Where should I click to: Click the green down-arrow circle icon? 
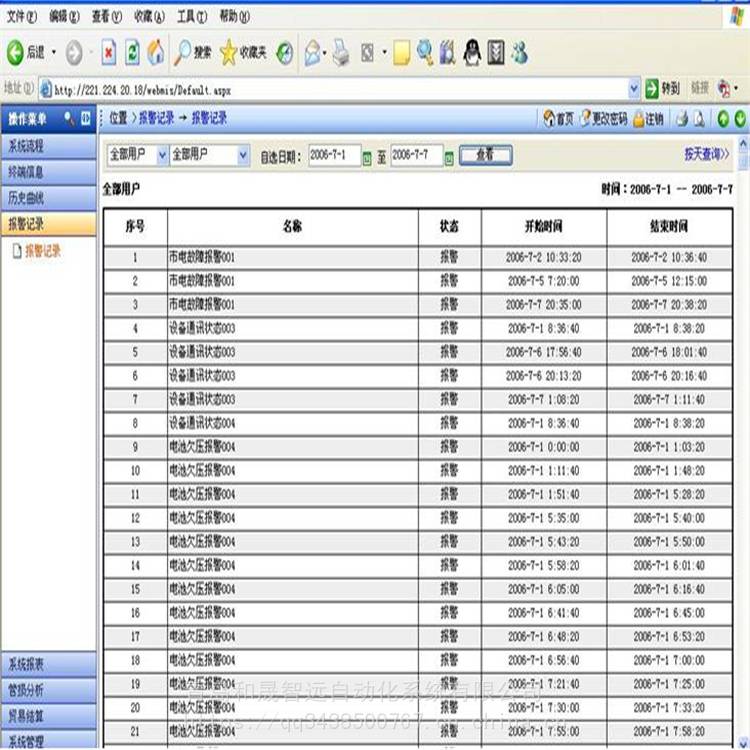pos(740,119)
